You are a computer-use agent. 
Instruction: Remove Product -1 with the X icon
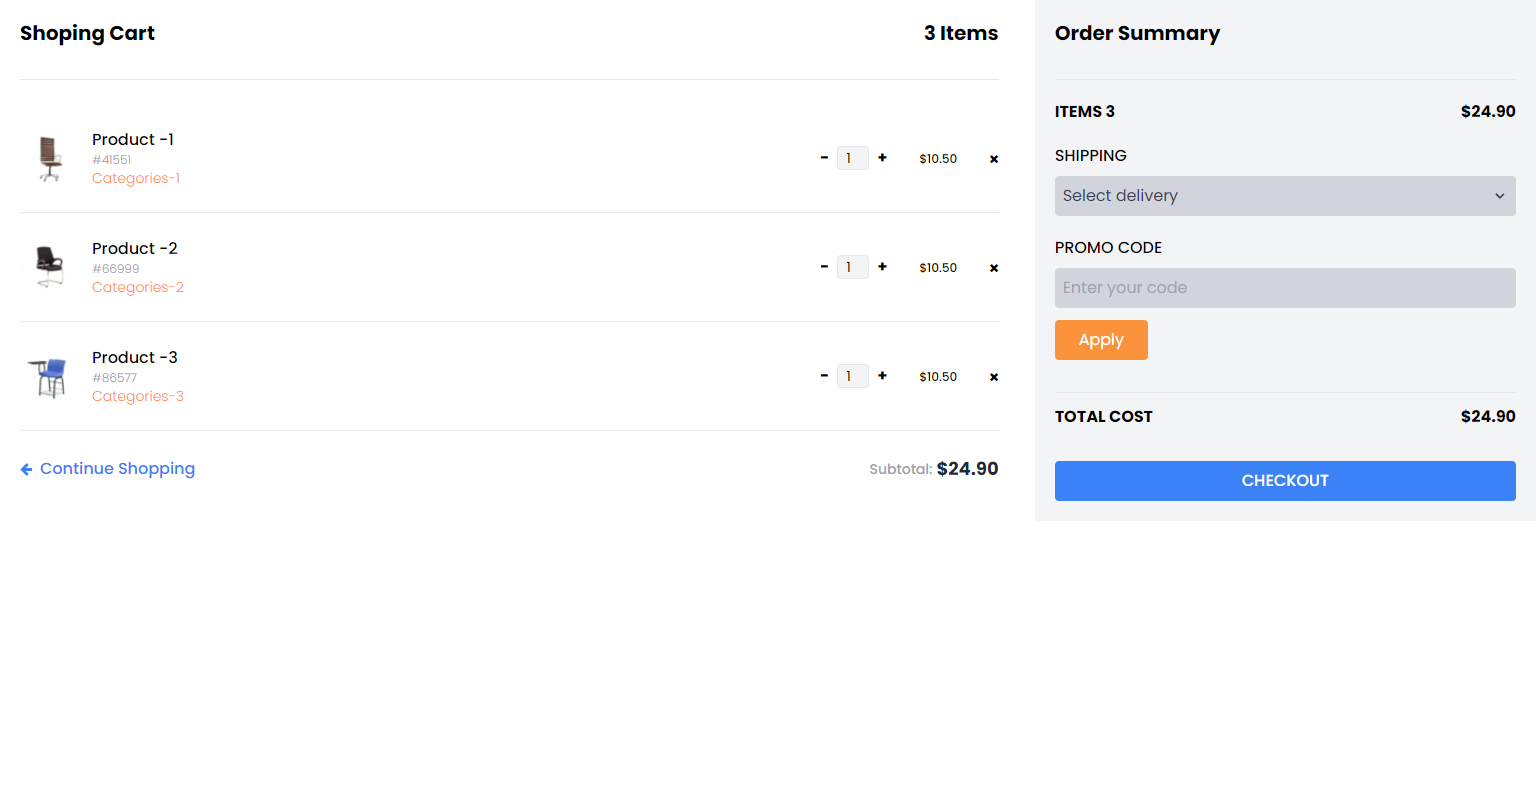993,158
